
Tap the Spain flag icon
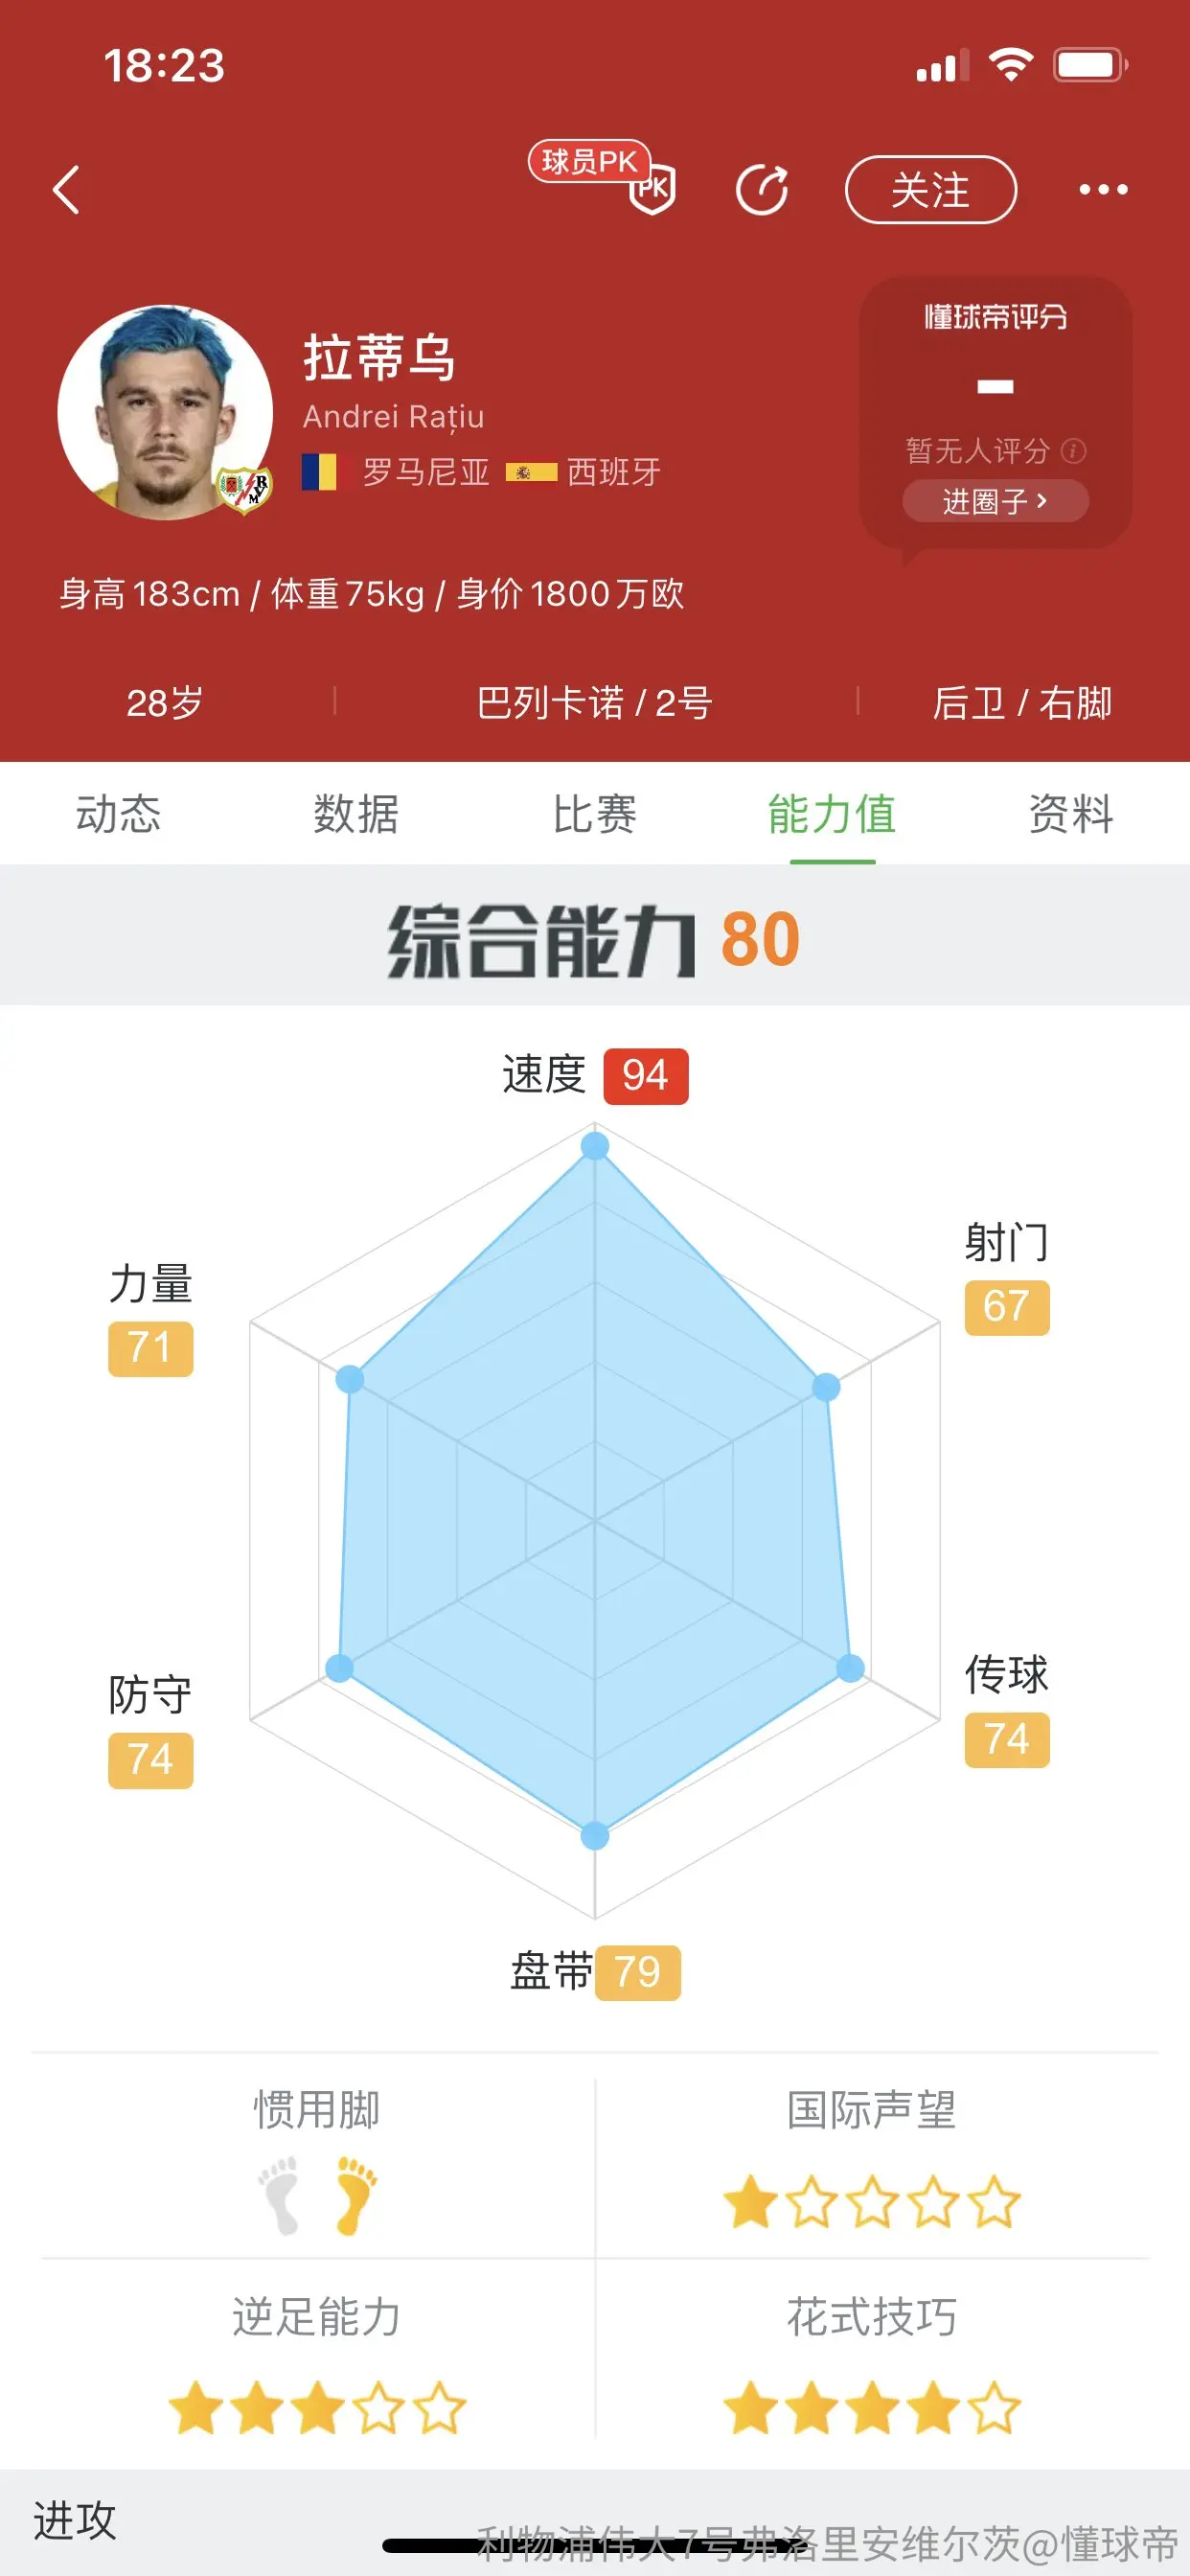pos(531,472)
